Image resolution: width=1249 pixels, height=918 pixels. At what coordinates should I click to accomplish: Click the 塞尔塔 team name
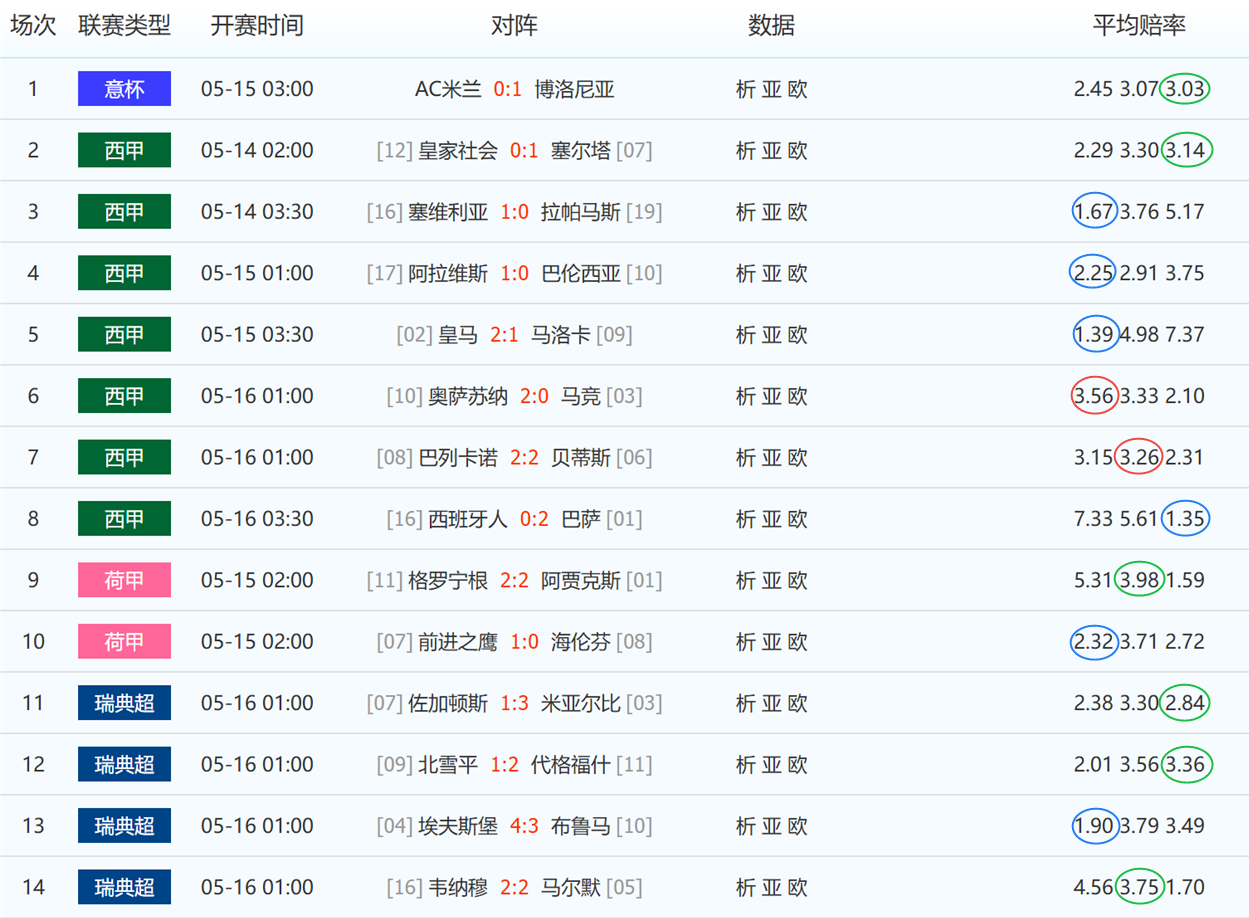pos(580,150)
